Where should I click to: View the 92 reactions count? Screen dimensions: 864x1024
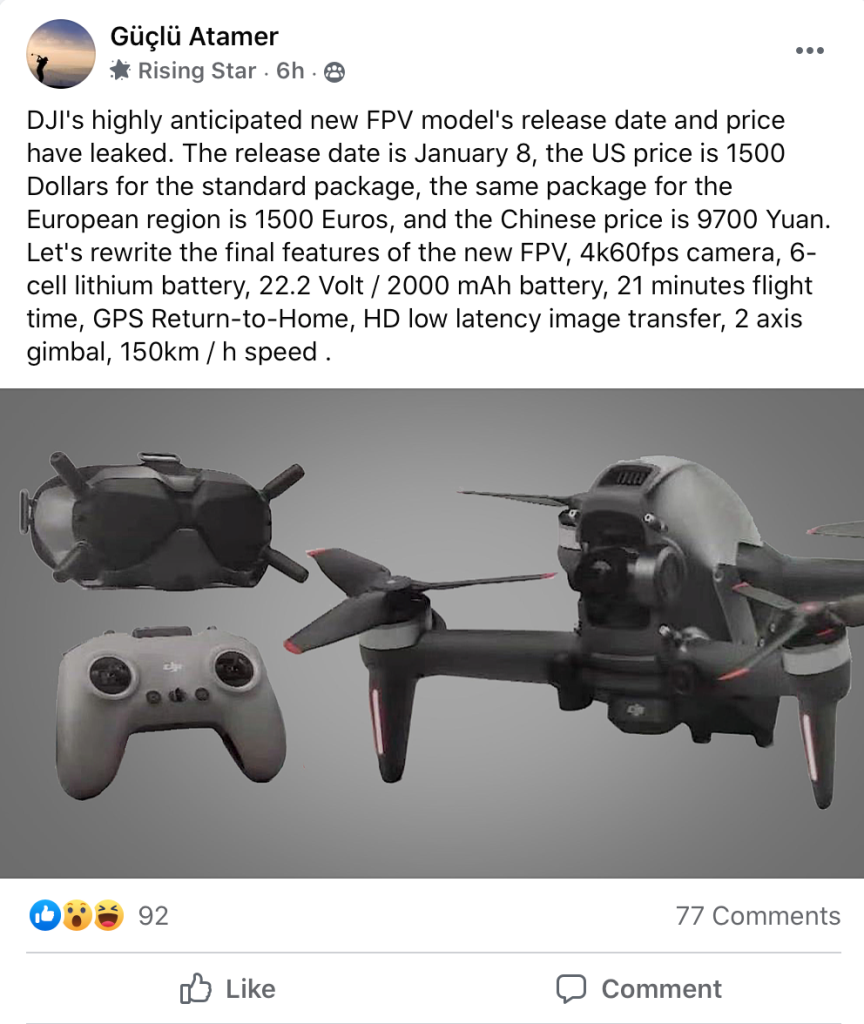153,916
